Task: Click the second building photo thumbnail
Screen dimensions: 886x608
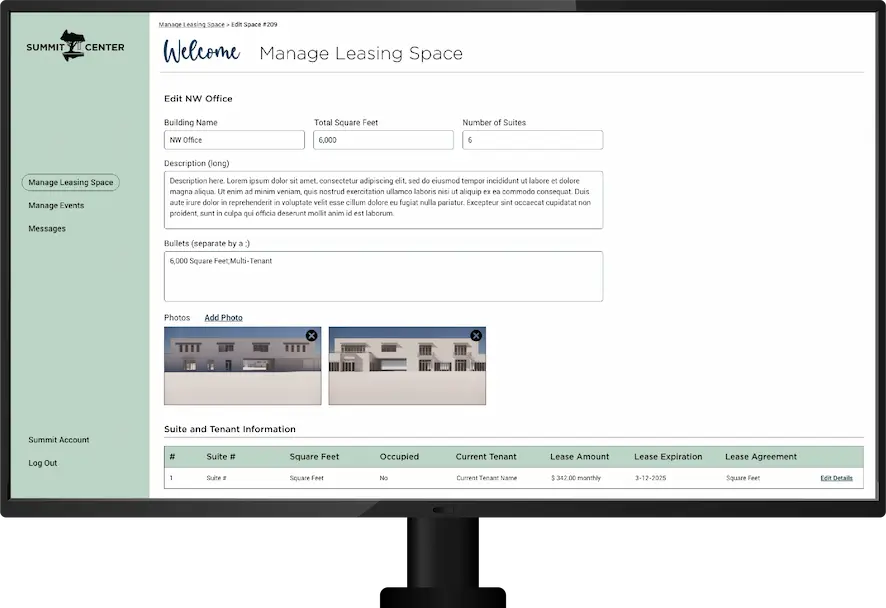Action: (x=407, y=365)
